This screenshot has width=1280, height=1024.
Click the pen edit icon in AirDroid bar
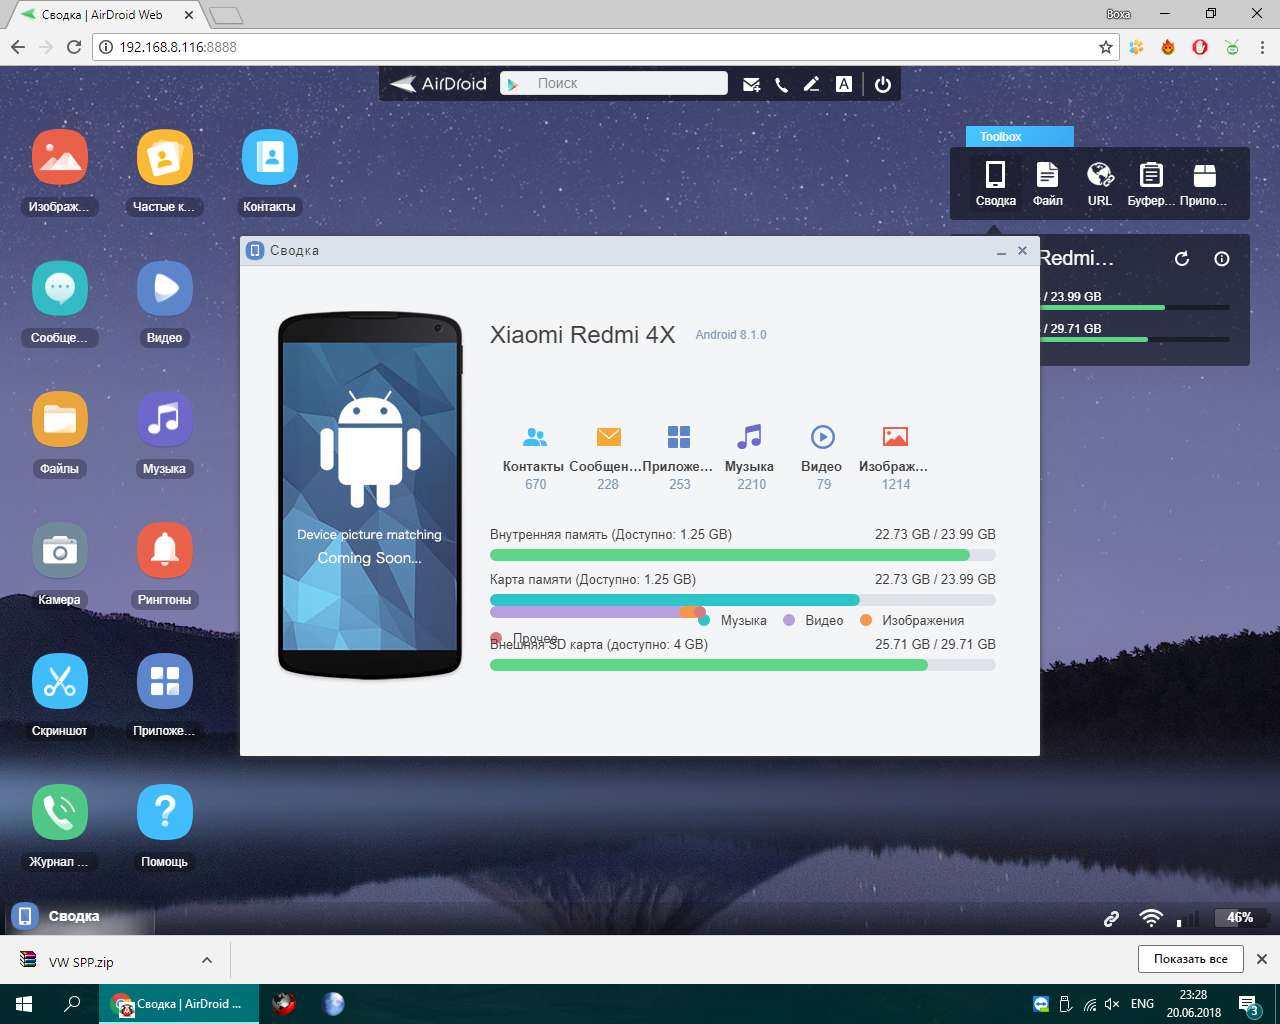[x=812, y=85]
